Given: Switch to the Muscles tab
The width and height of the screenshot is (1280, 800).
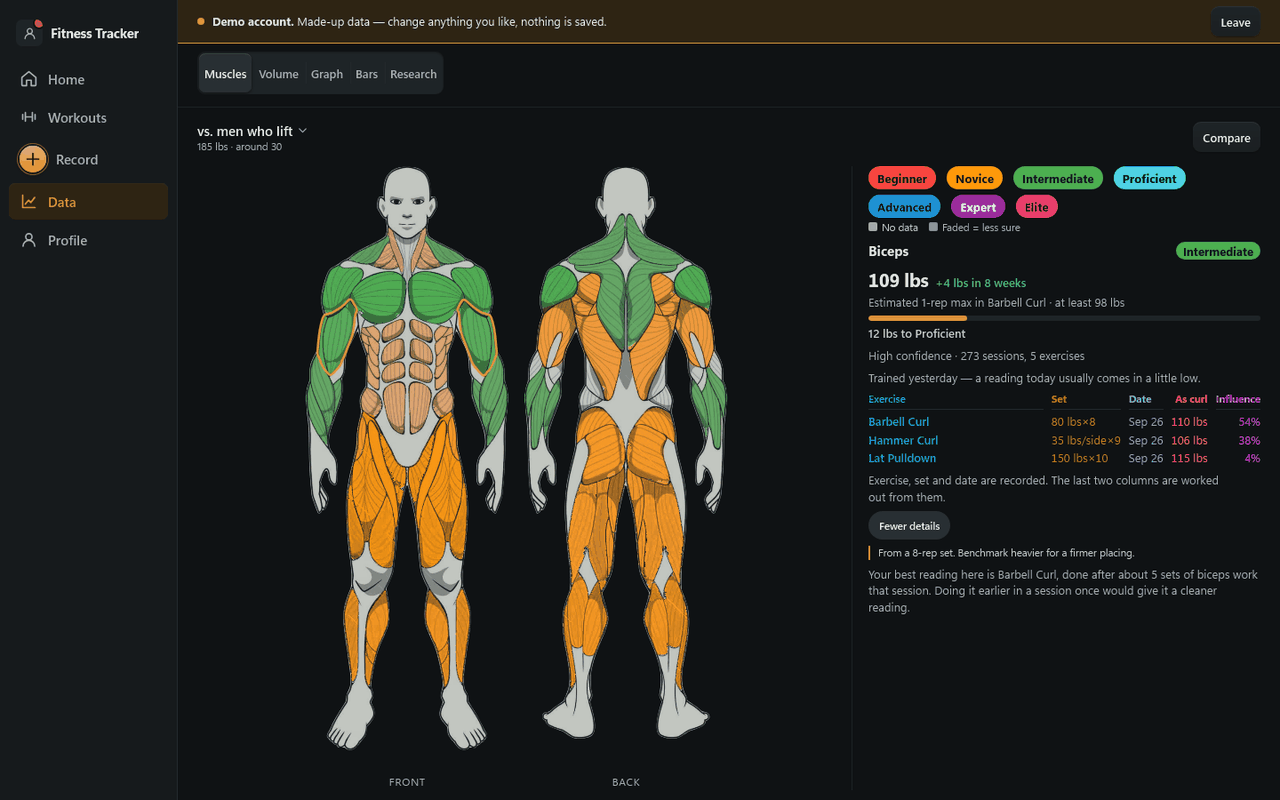Looking at the screenshot, I should click(225, 74).
